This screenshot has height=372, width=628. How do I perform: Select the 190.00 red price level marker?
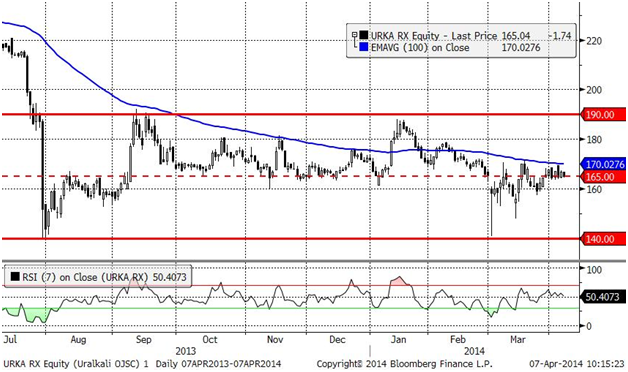tap(603, 115)
